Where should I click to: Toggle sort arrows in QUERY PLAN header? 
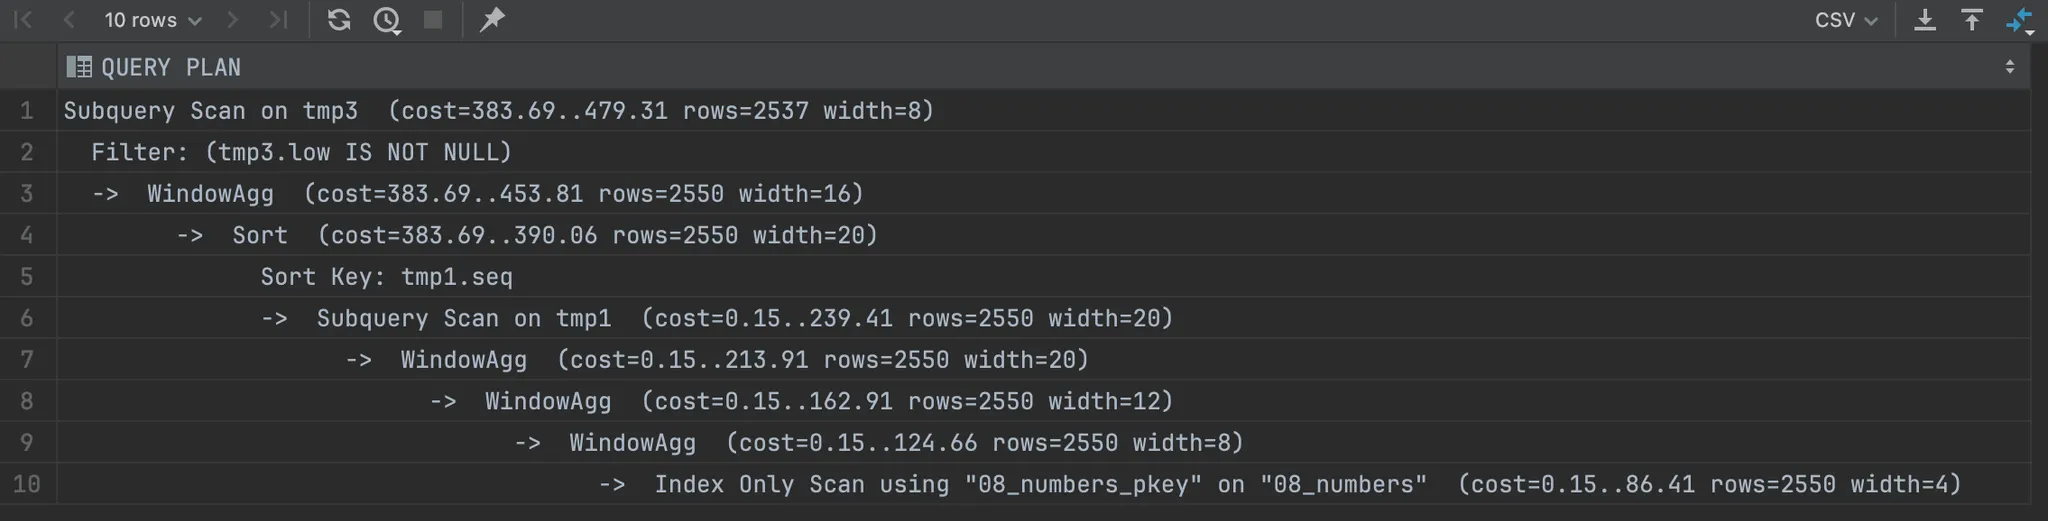[2009, 67]
